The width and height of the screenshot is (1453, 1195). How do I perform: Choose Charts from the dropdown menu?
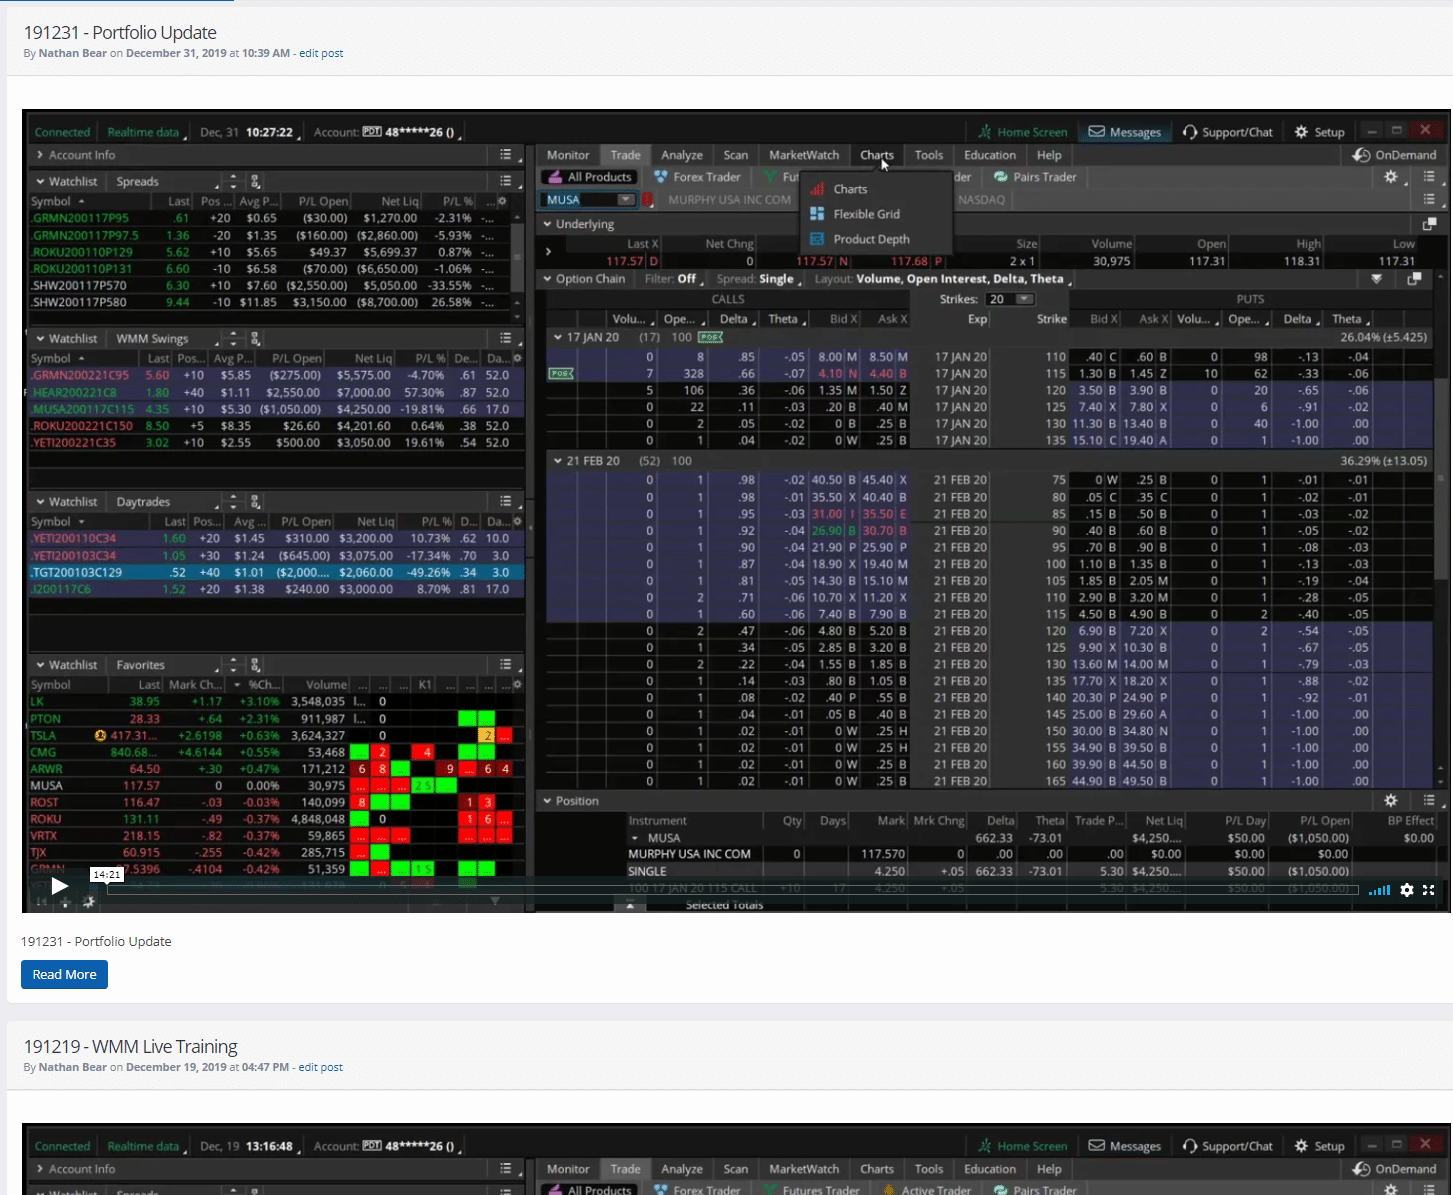tap(850, 189)
